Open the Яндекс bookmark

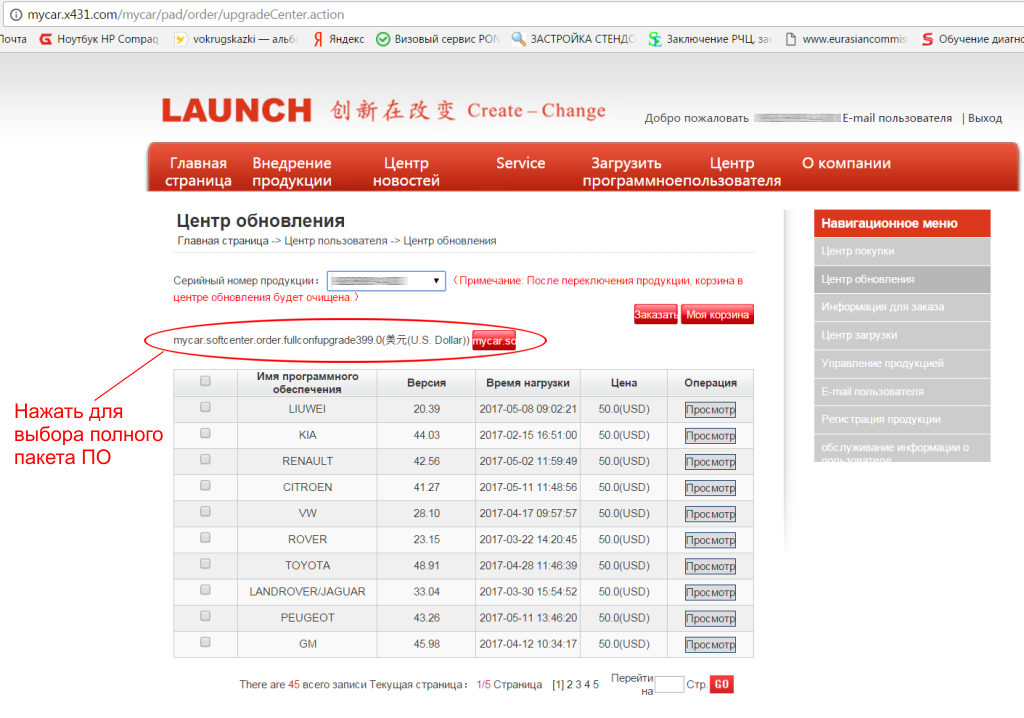click(337, 39)
